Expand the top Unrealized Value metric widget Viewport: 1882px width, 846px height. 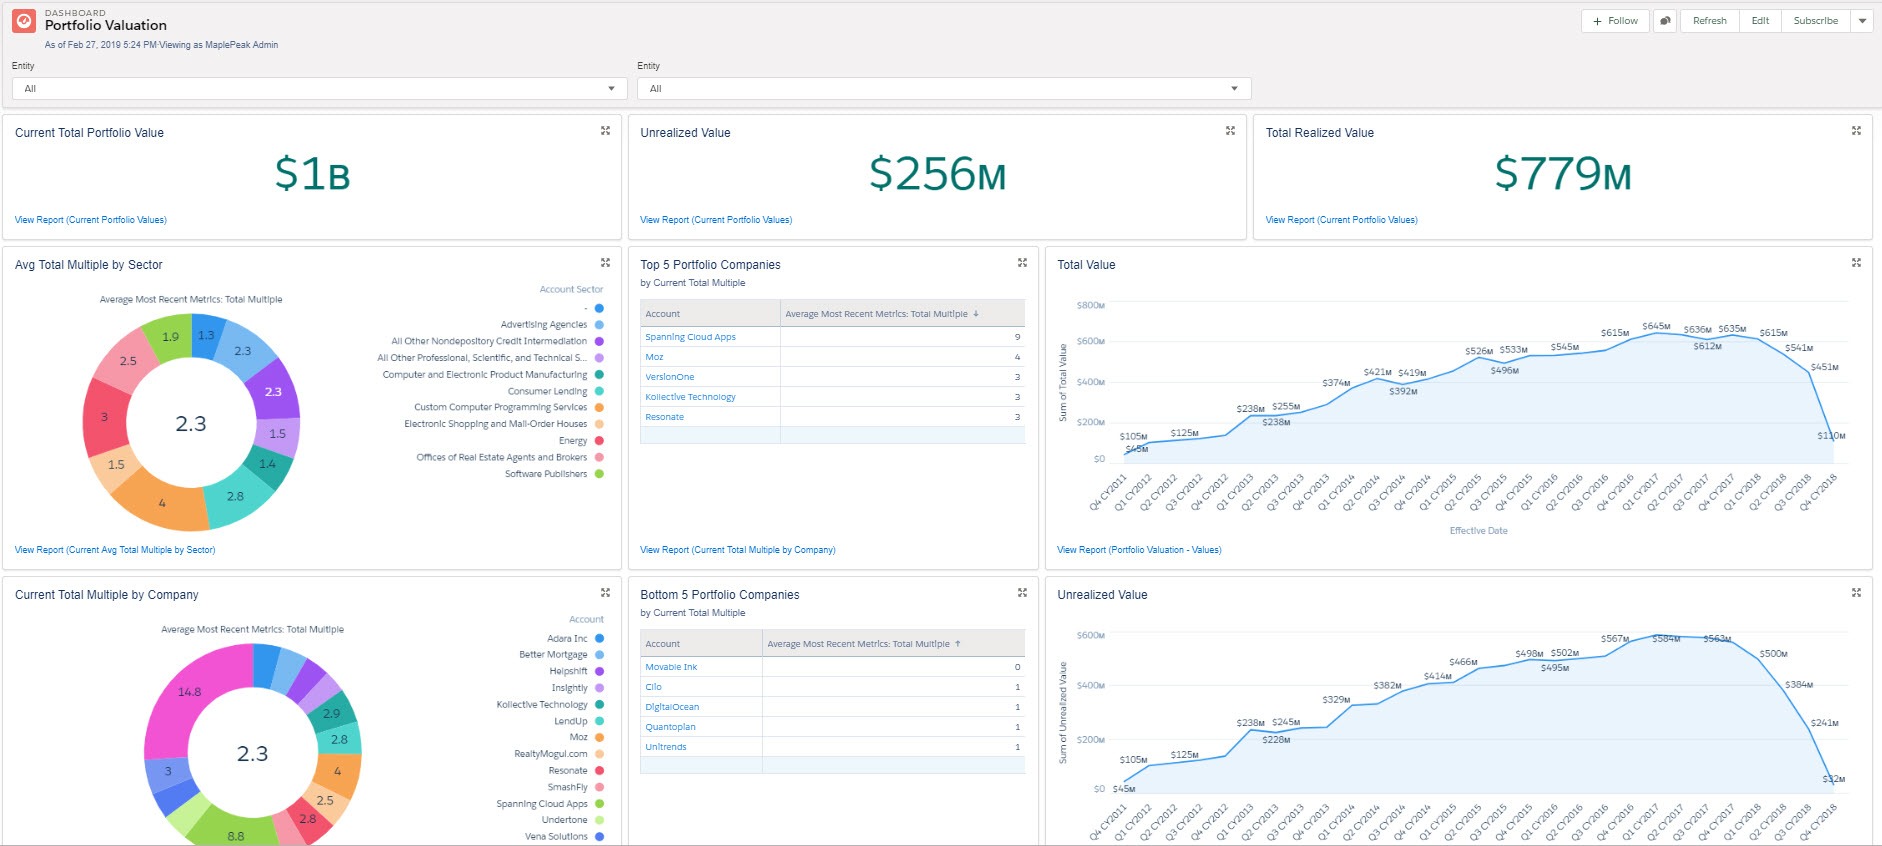tap(1230, 131)
